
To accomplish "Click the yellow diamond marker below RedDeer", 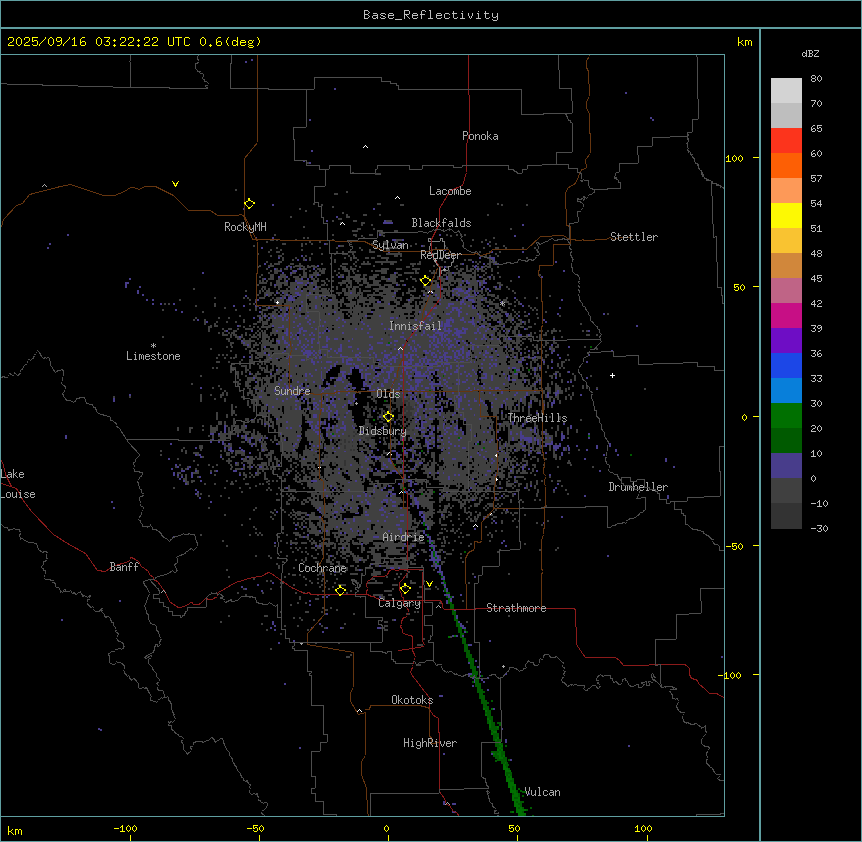I will click(x=426, y=281).
